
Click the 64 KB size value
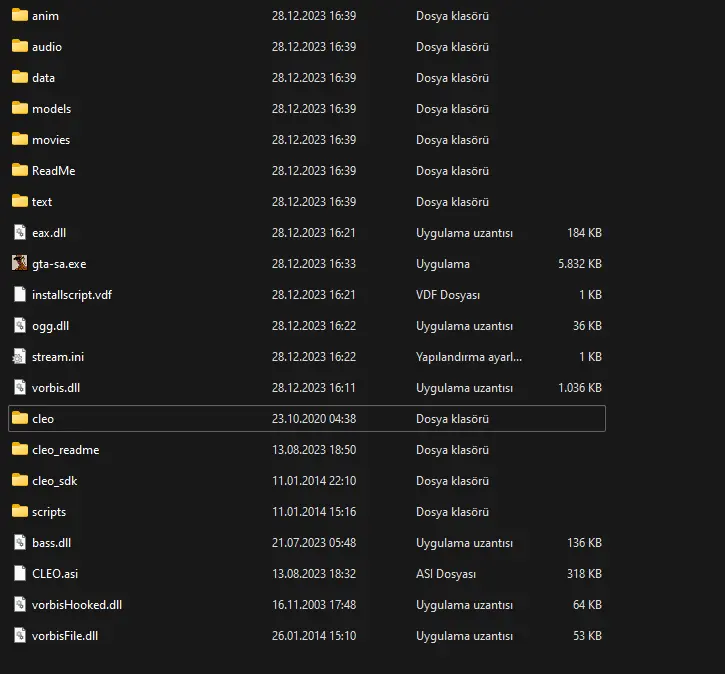587,605
